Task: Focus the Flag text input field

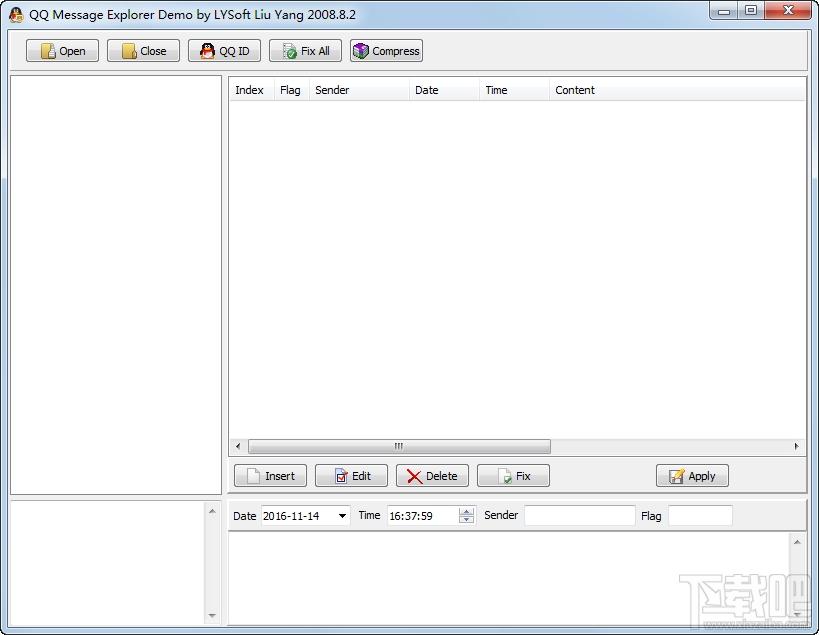Action: [x=700, y=515]
